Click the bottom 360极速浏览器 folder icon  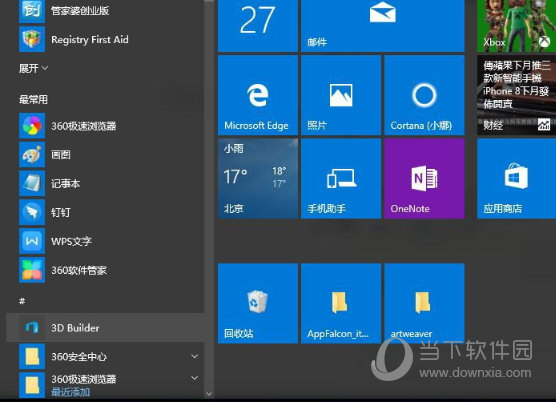pyautogui.click(x=32, y=385)
